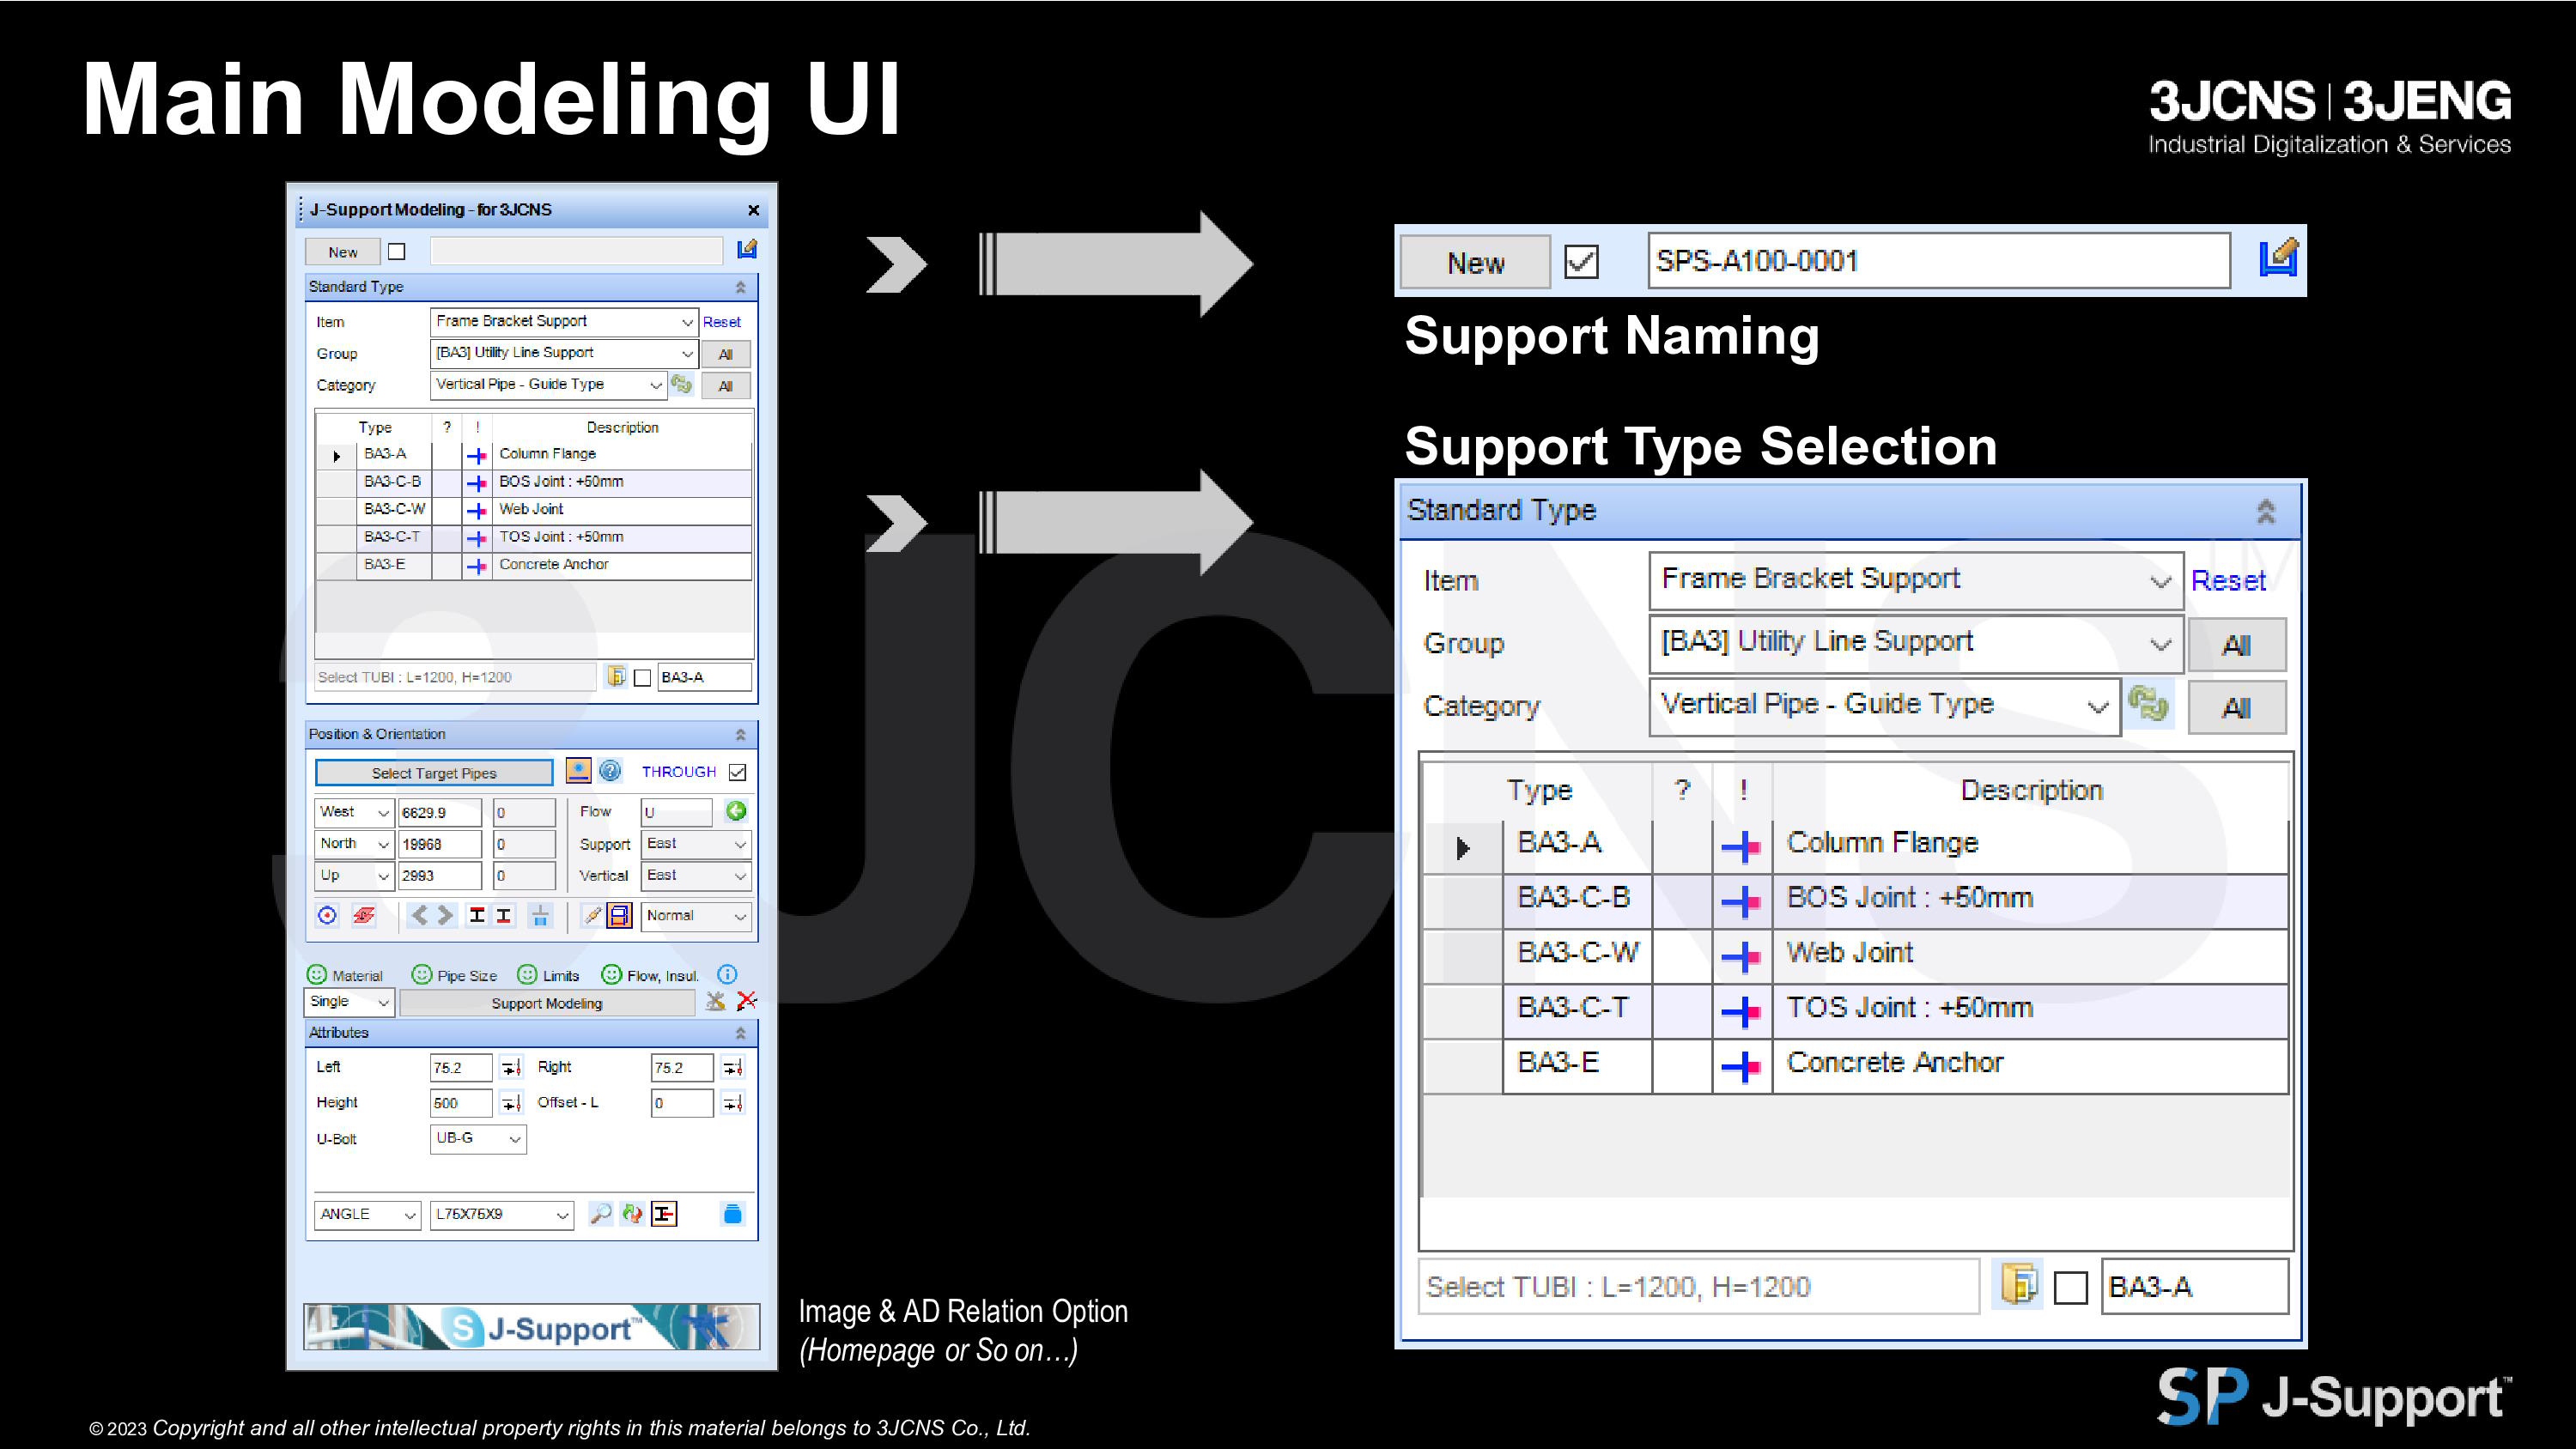Click the green back arrow beside the Flow field
Image resolution: width=2576 pixels, height=1449 pixels.
(736, 811)
